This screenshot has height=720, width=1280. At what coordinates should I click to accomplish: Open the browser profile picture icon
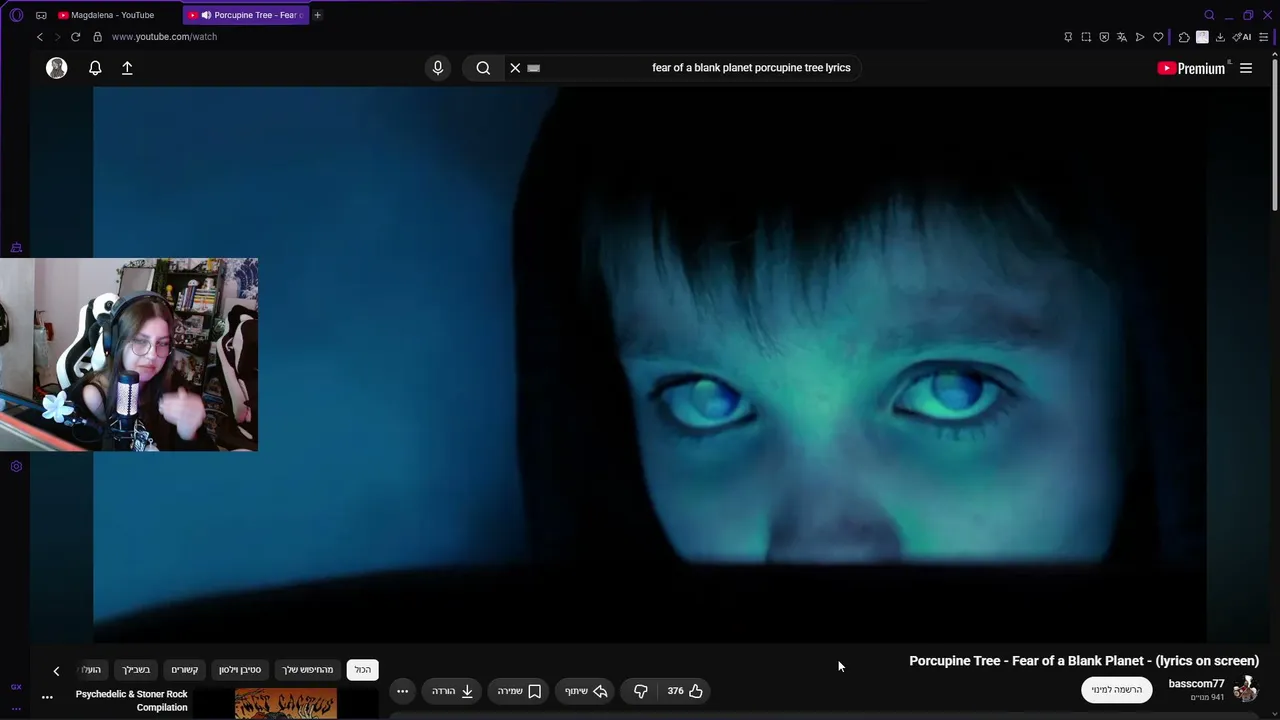click(1202, 37)
